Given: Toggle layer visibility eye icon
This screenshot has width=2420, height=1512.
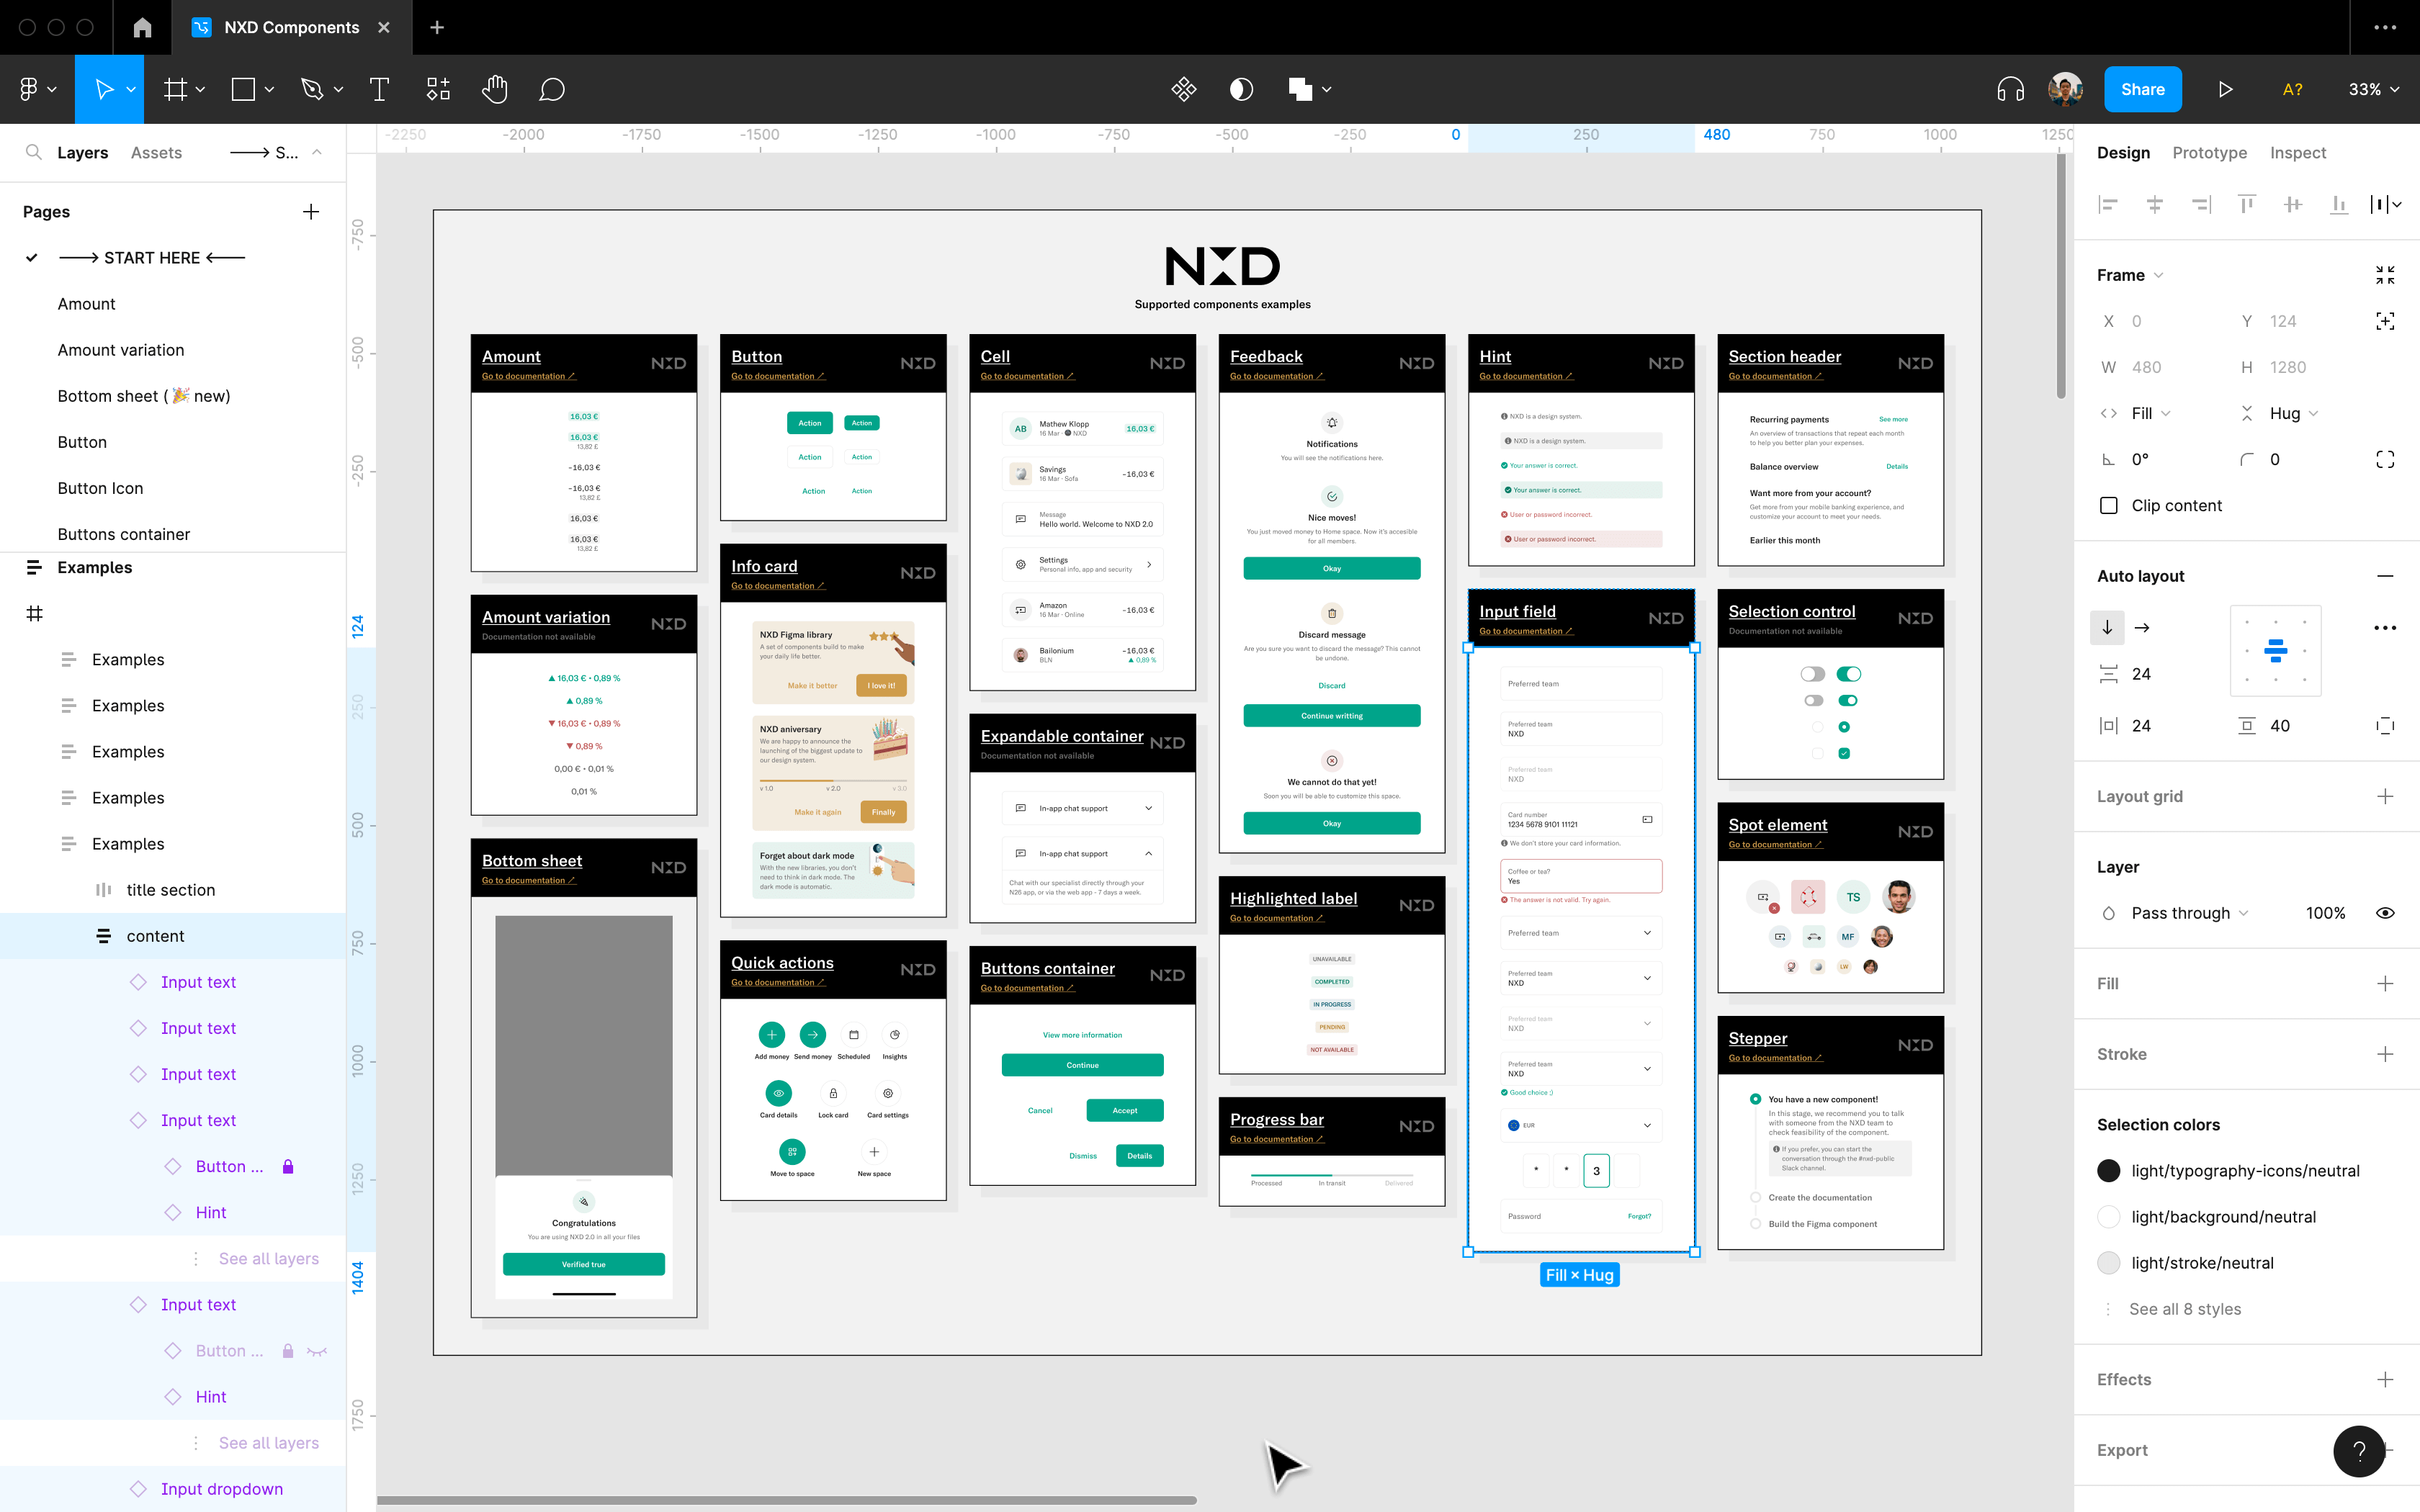Looking at the screenshot, I should [x=2385, y=913].
